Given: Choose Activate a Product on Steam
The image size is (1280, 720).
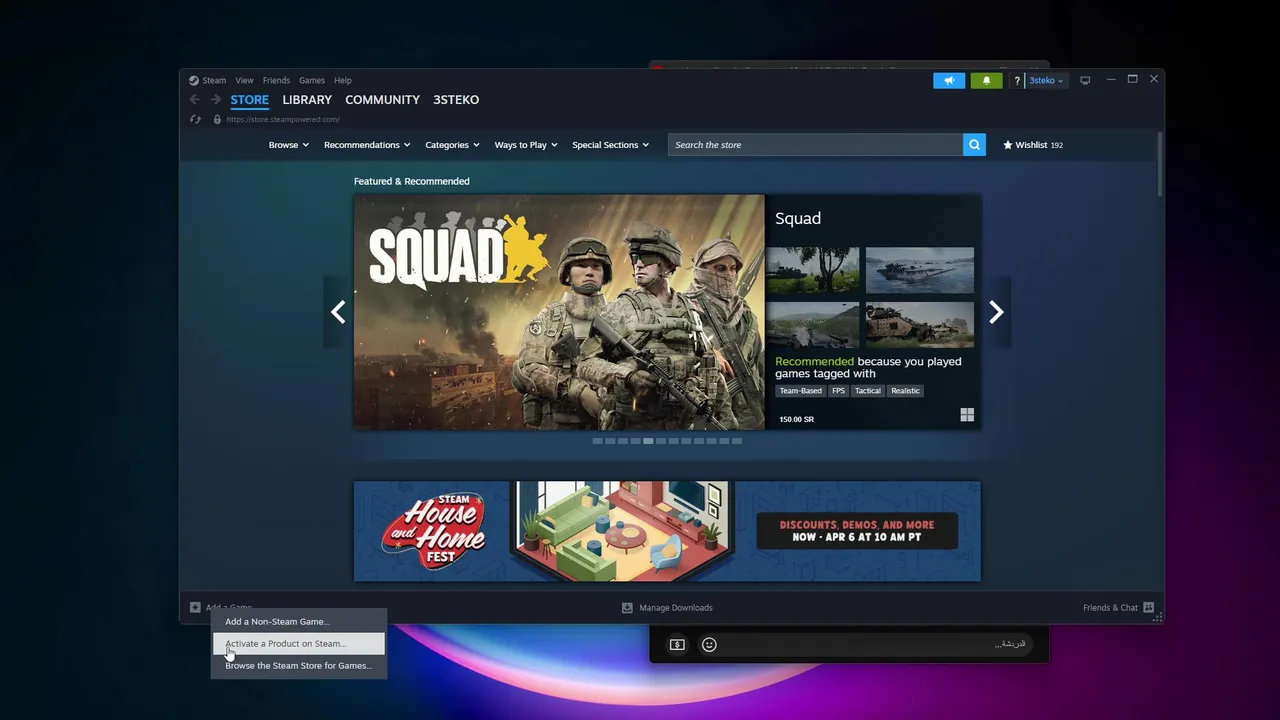Looking at the screenshot, I should click(298, 643).
